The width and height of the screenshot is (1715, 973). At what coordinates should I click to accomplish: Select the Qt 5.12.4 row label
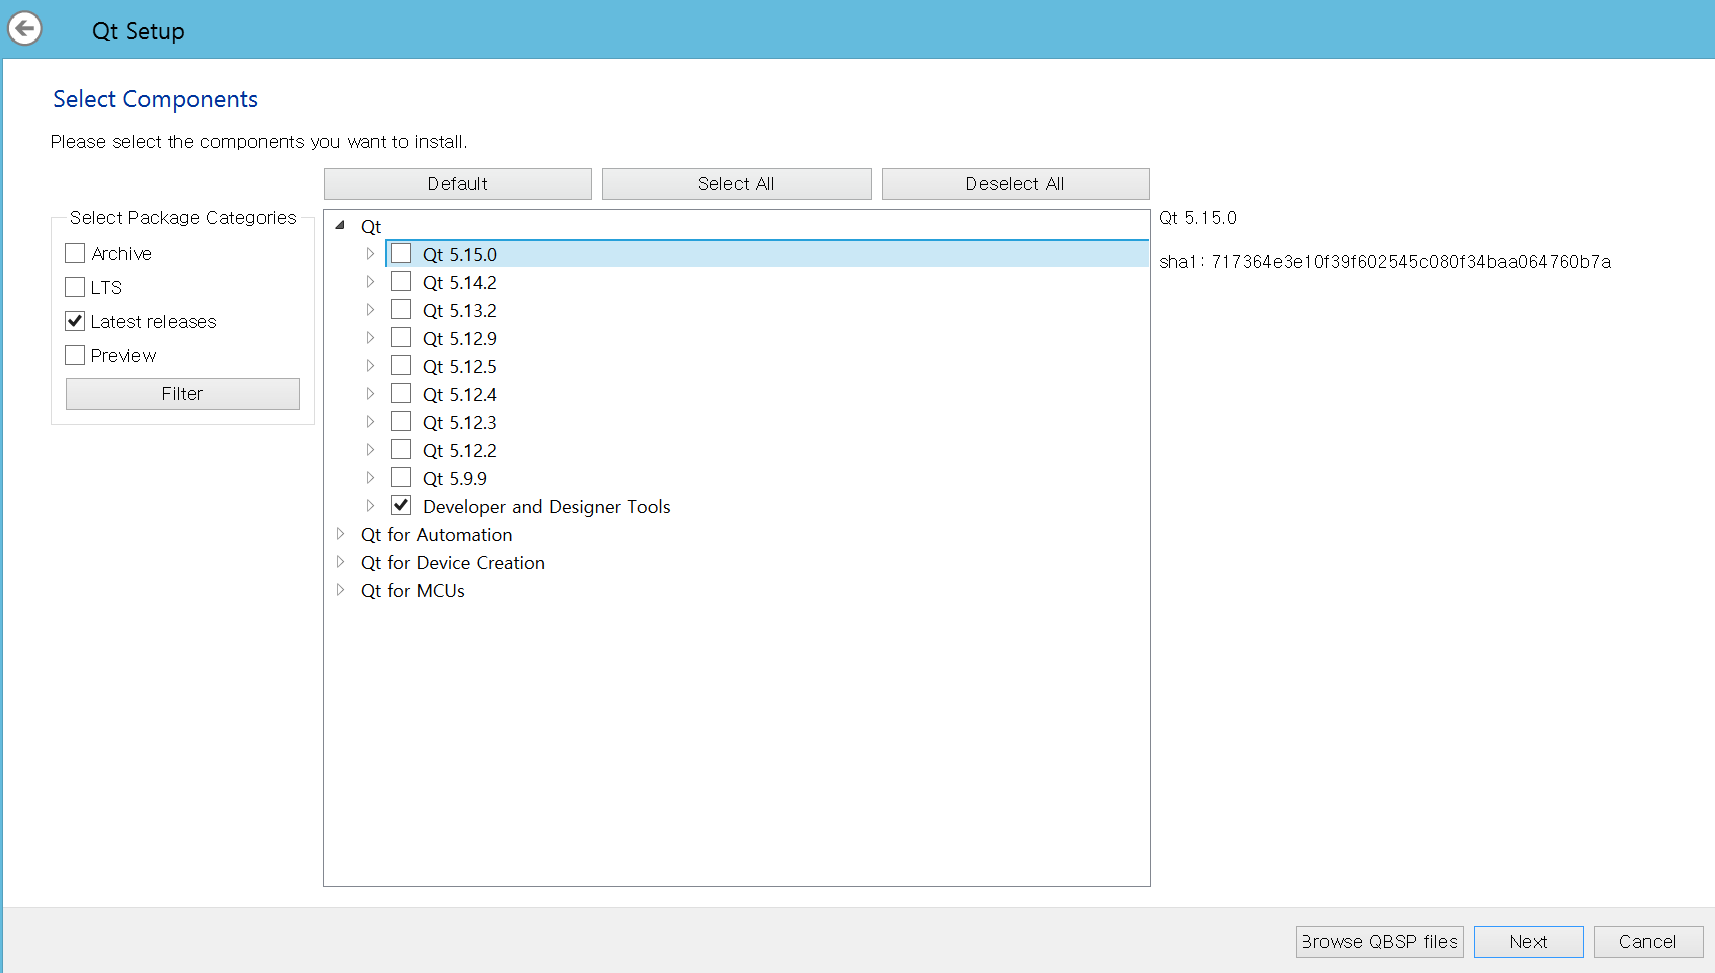(x=460, y=395)
